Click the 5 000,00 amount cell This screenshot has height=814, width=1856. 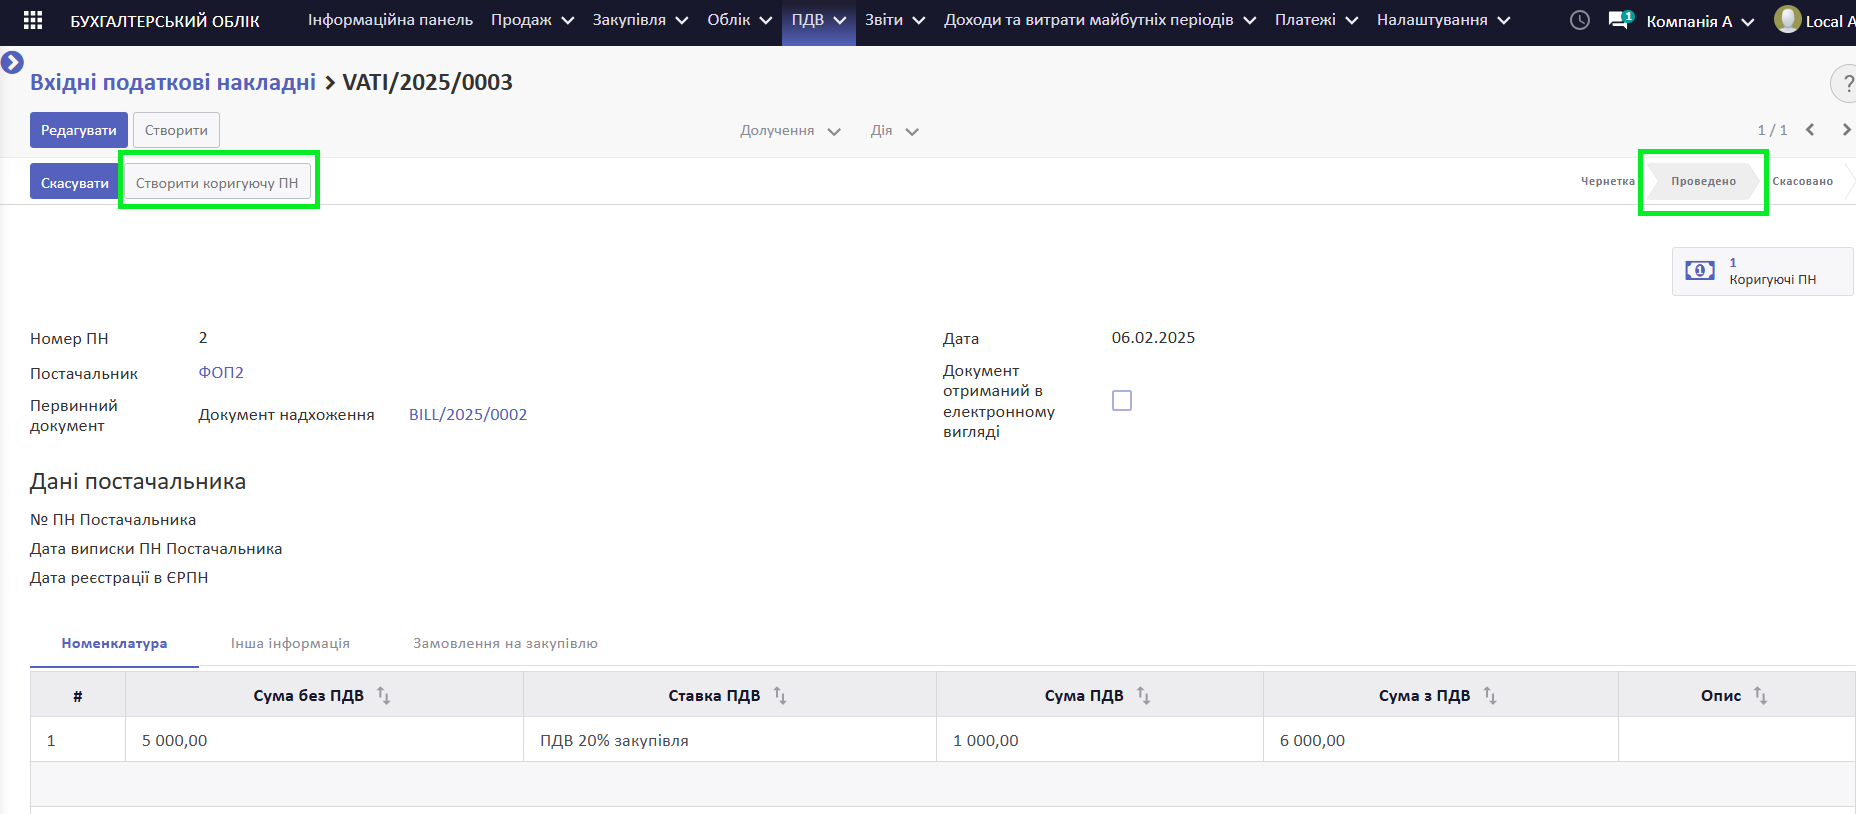click(x=324, y=740)
